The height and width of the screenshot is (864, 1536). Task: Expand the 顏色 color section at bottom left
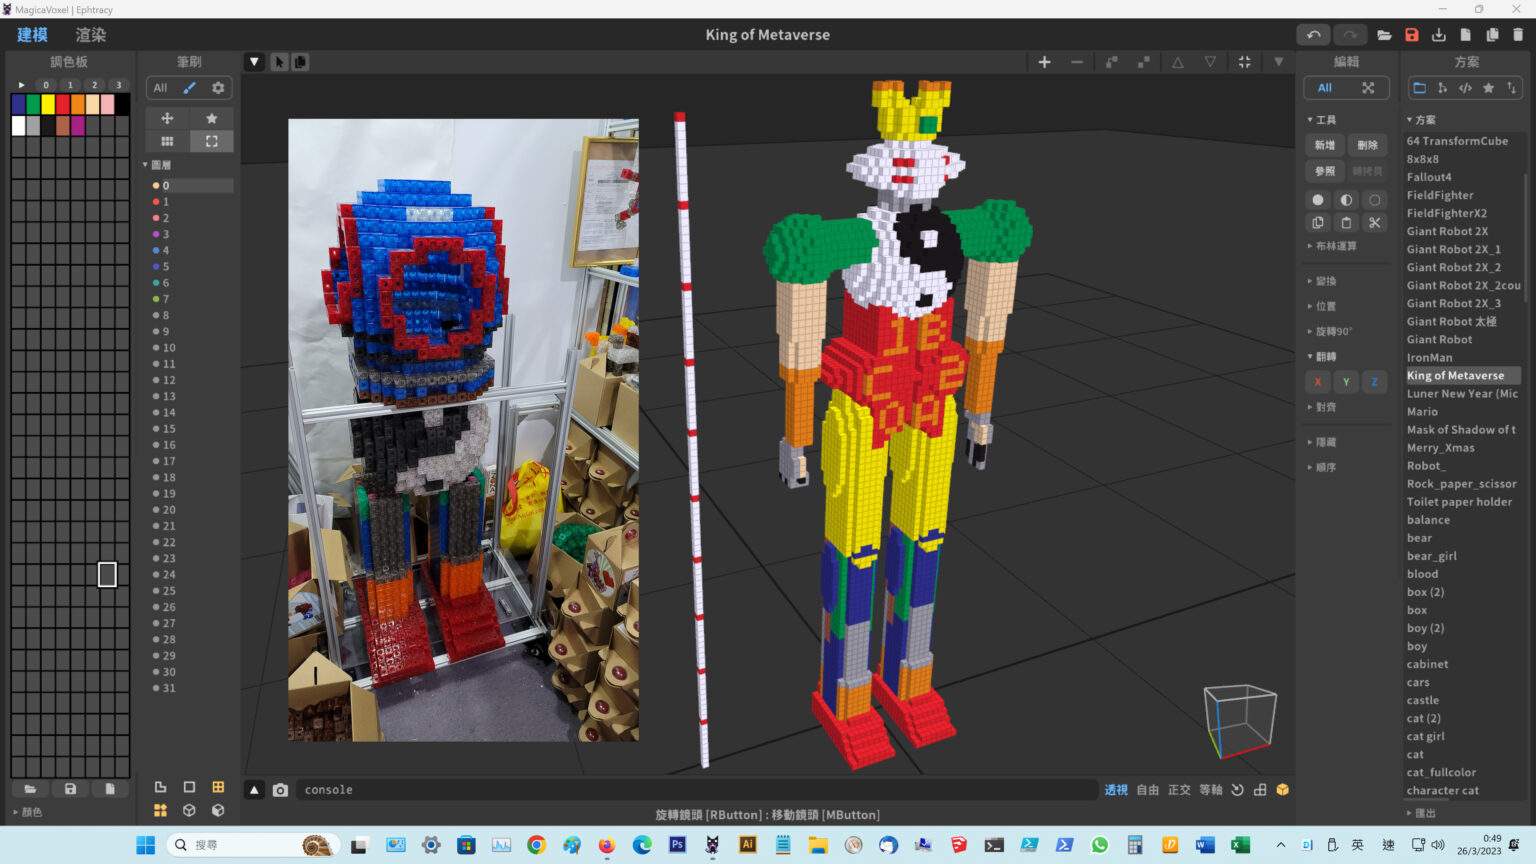[27, 812]
